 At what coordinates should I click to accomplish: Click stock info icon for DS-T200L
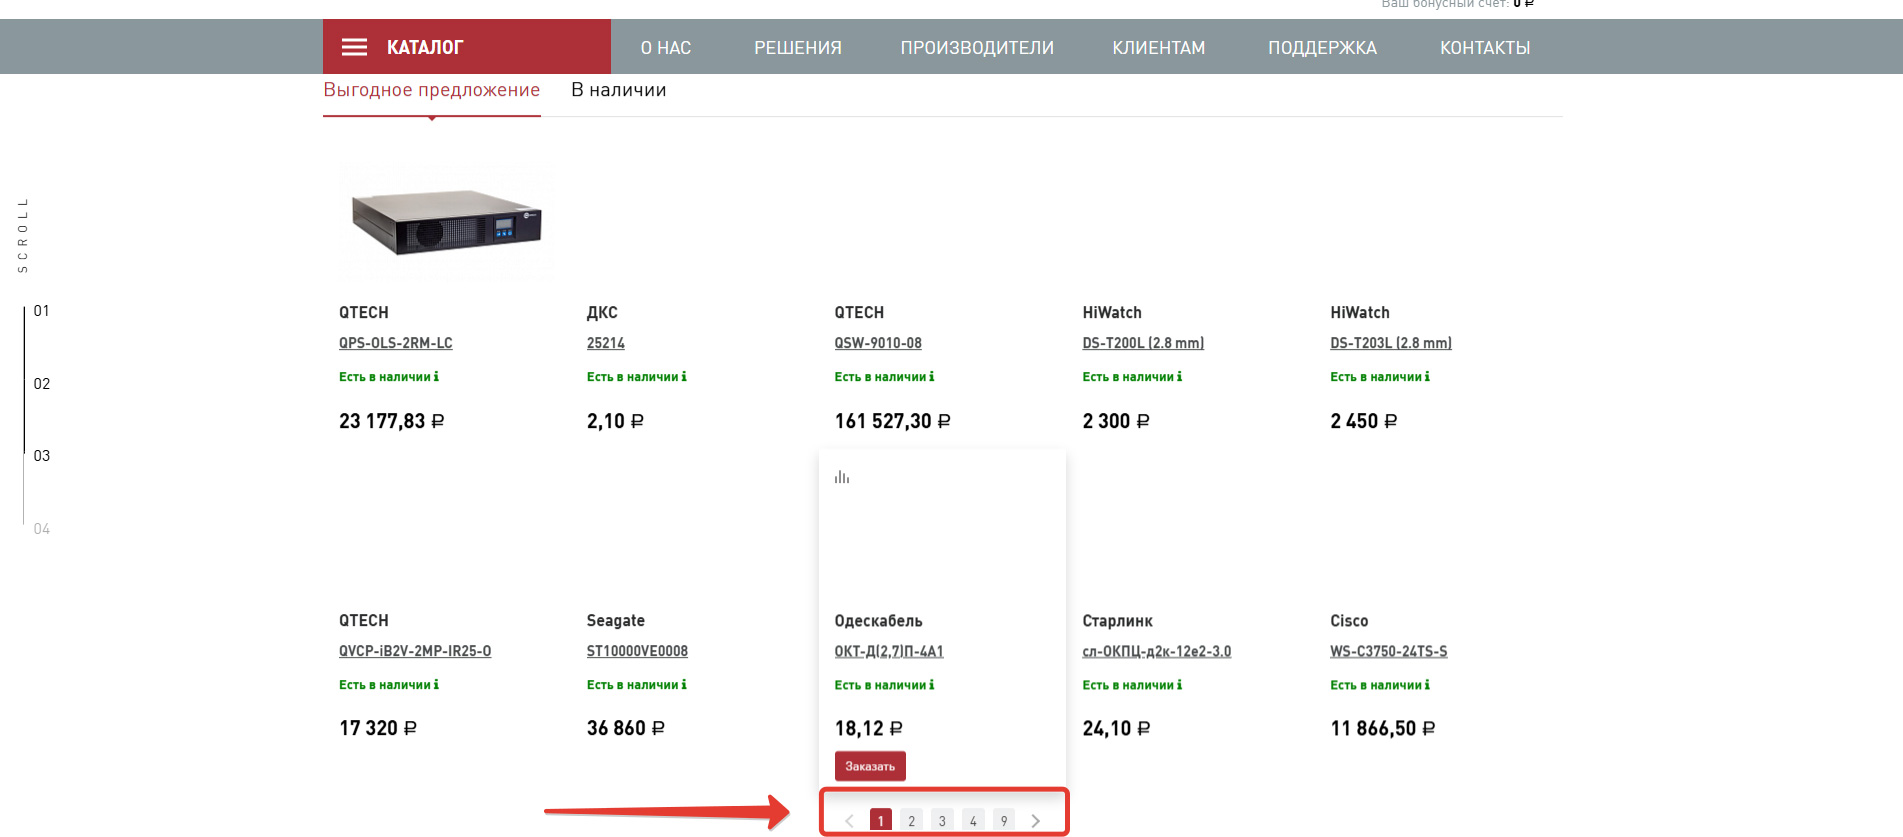pyautogui.click(x=1180, y=377)
